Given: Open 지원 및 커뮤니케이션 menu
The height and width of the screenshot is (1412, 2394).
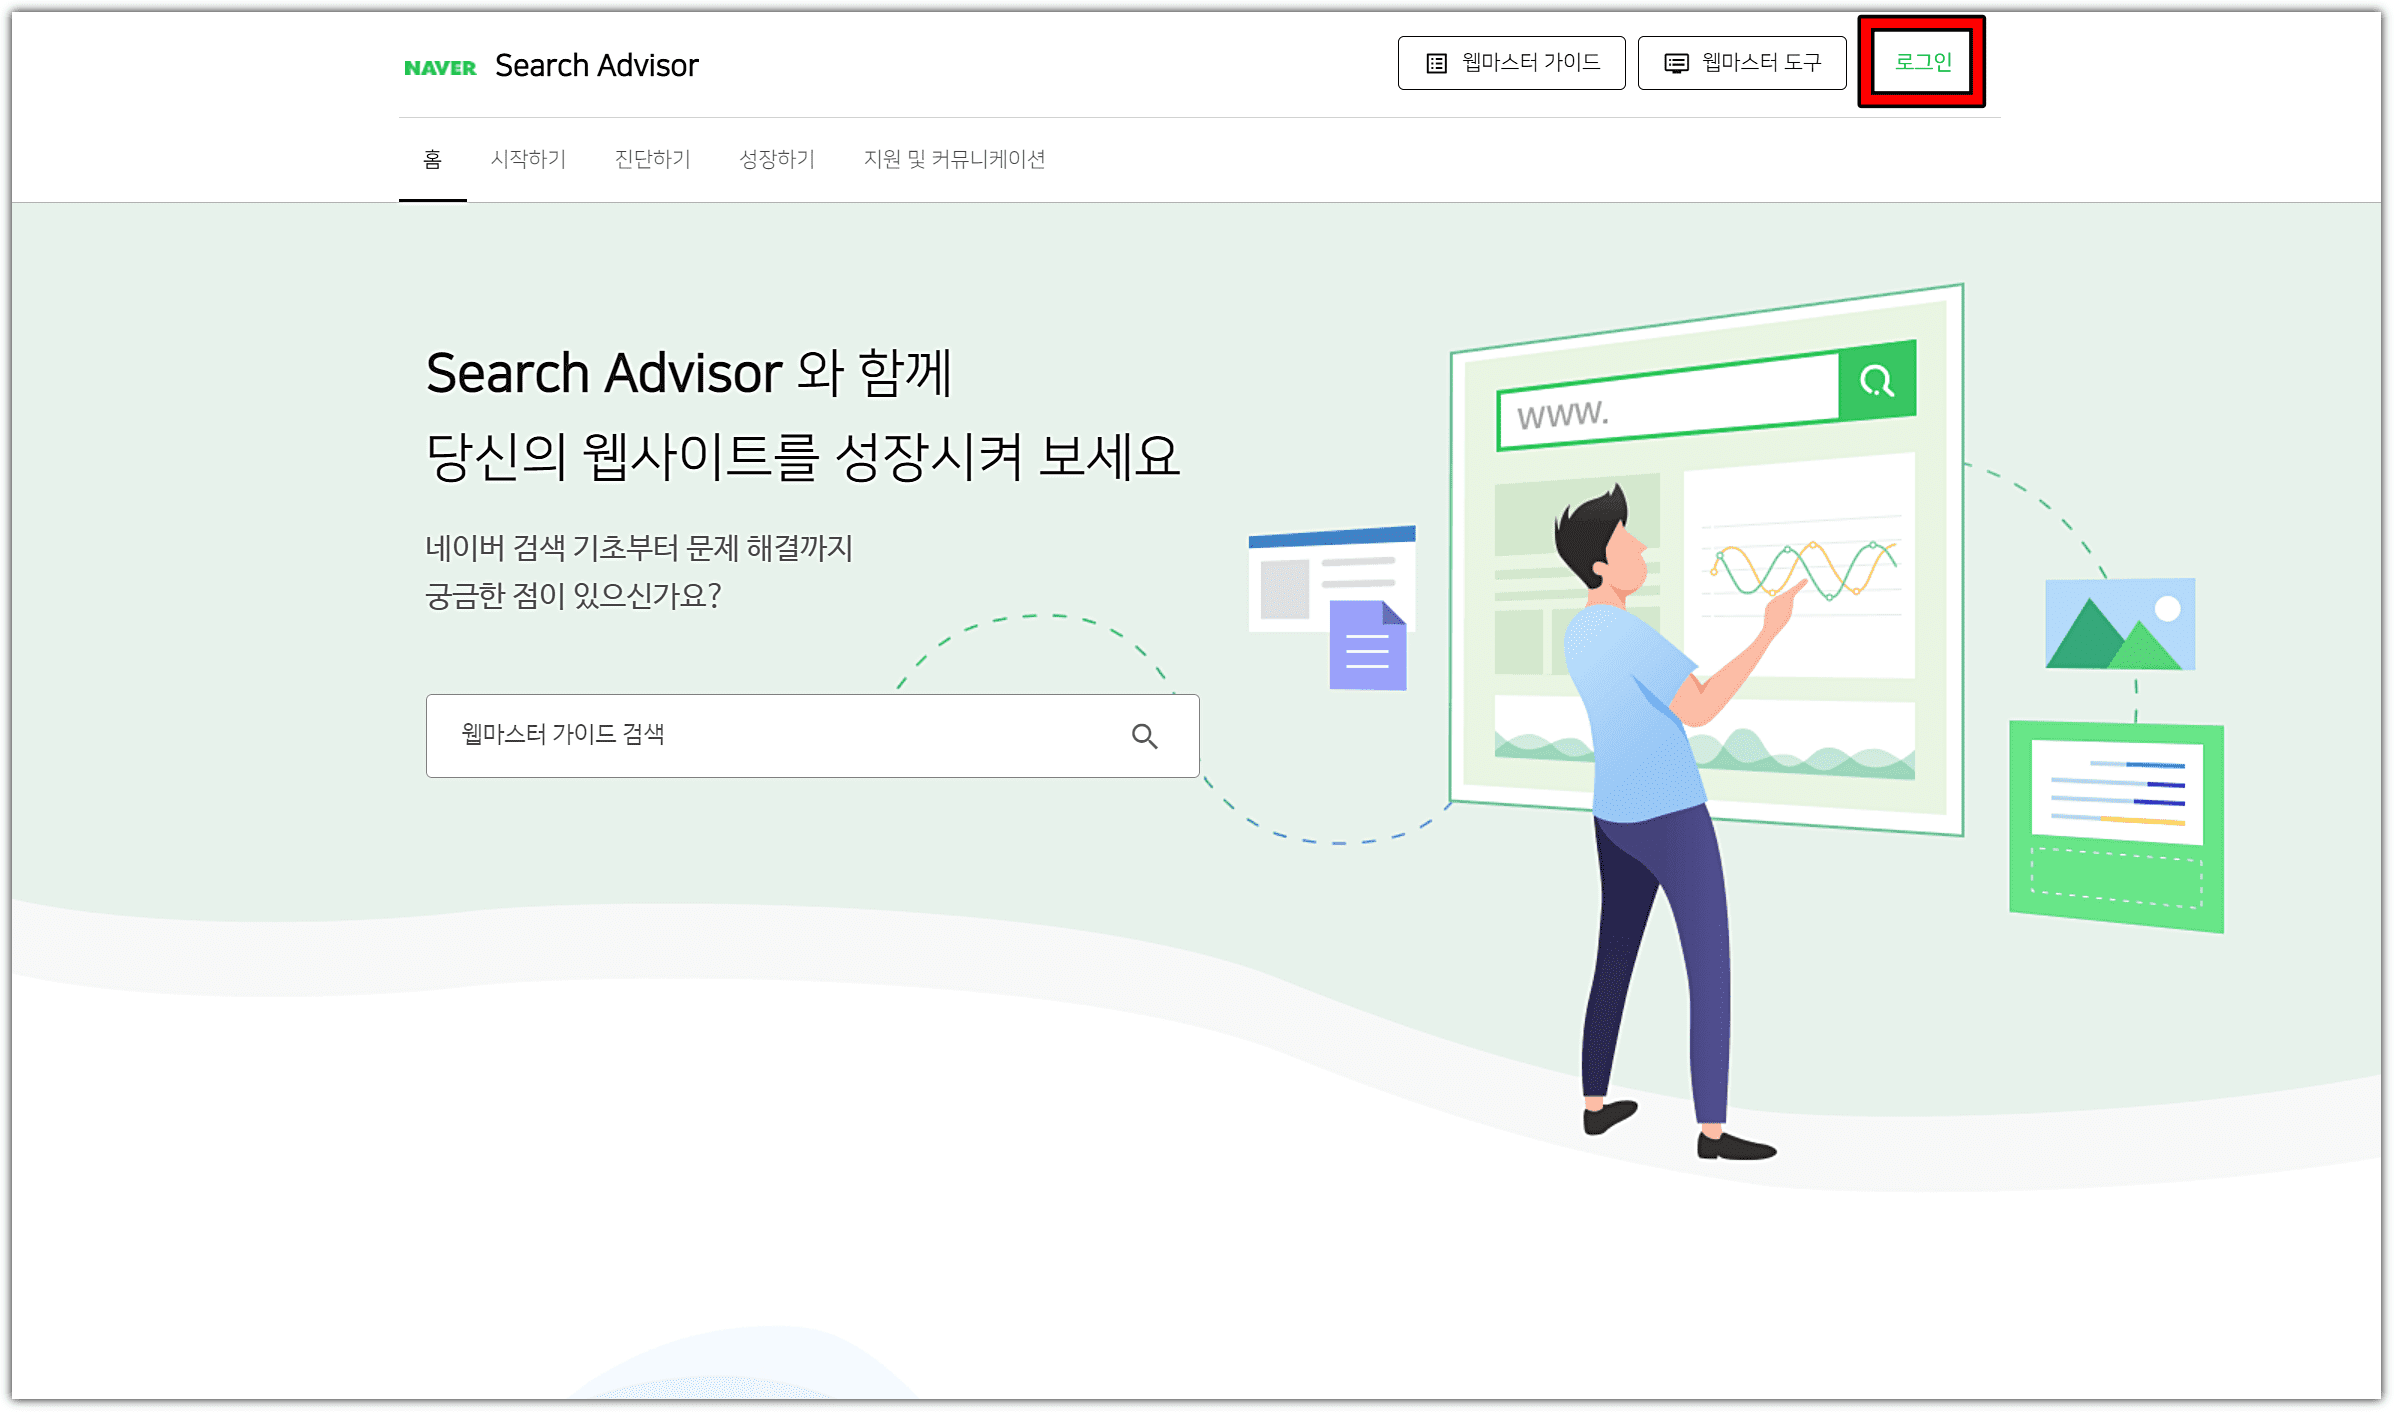Looking at the screenshot, I should 954,159.
